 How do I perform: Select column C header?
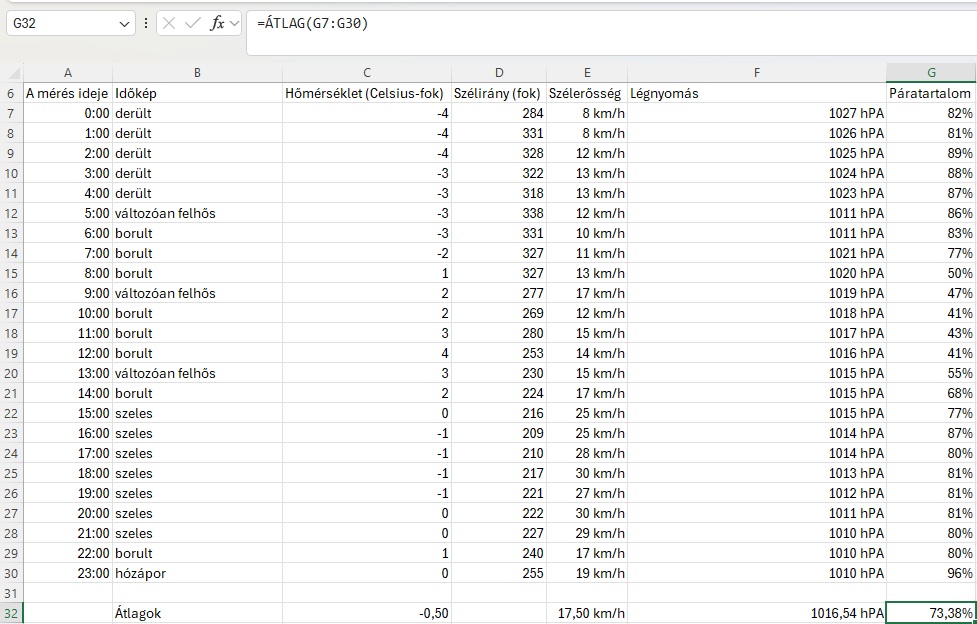(367, 73)
